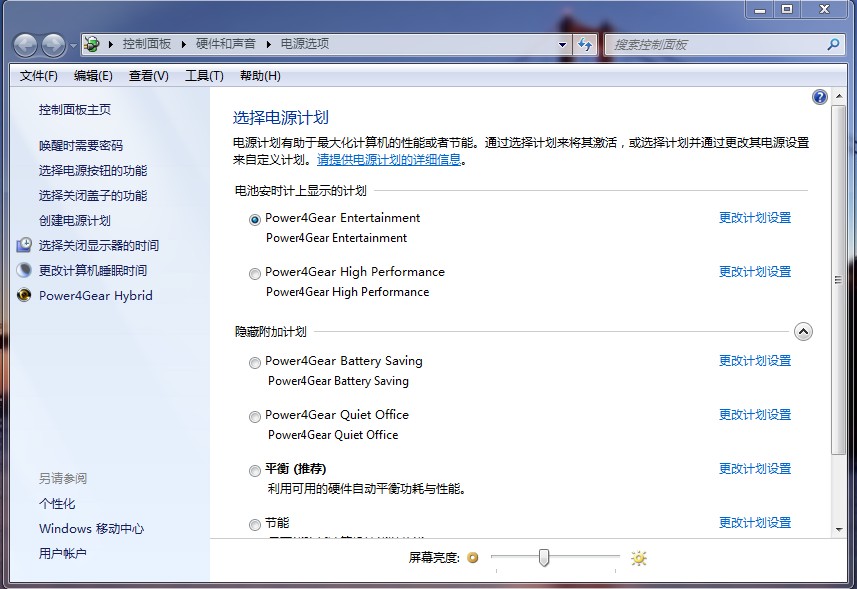Open 更改计划设置 for Power4Gear Quiet Office
Viewport: 857px width, 589px height.
755,415
